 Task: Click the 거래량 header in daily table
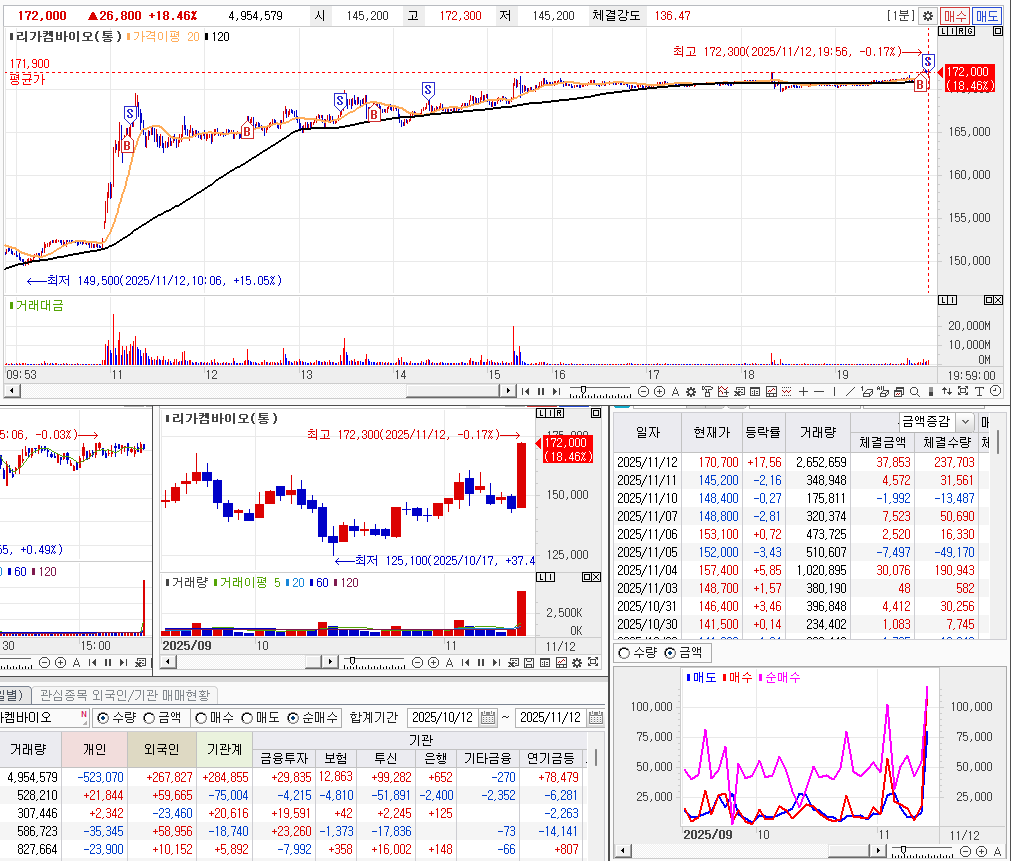(x=818, y=432)
